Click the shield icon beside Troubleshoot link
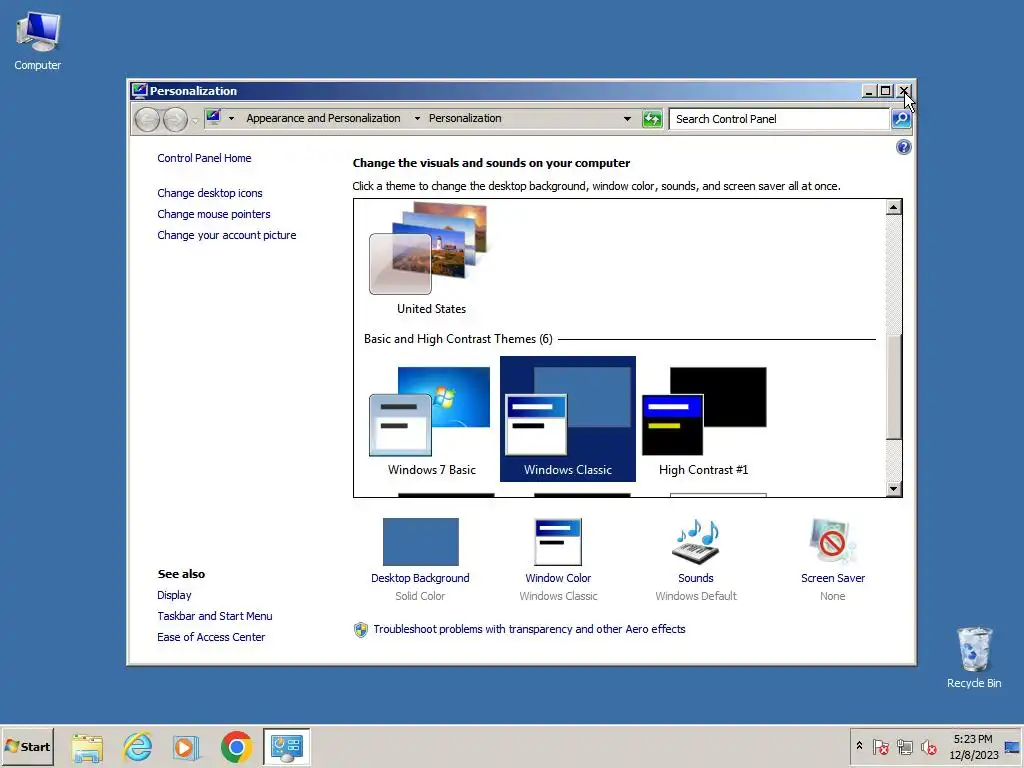Image resolution: width=1024 pixels, height=768 pixels. coord(360,630)
